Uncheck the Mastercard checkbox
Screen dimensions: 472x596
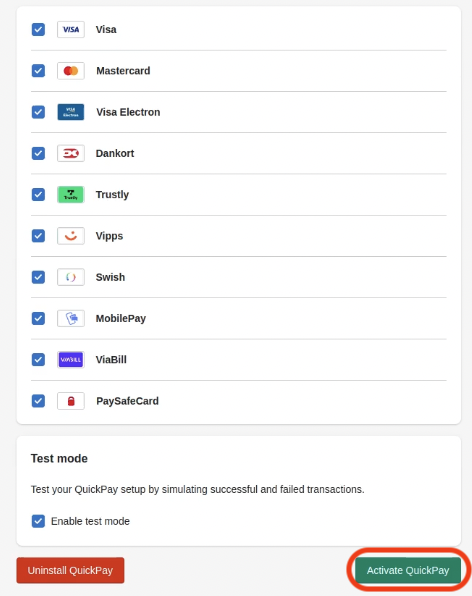pyautogui.click(x=38, y=71)
